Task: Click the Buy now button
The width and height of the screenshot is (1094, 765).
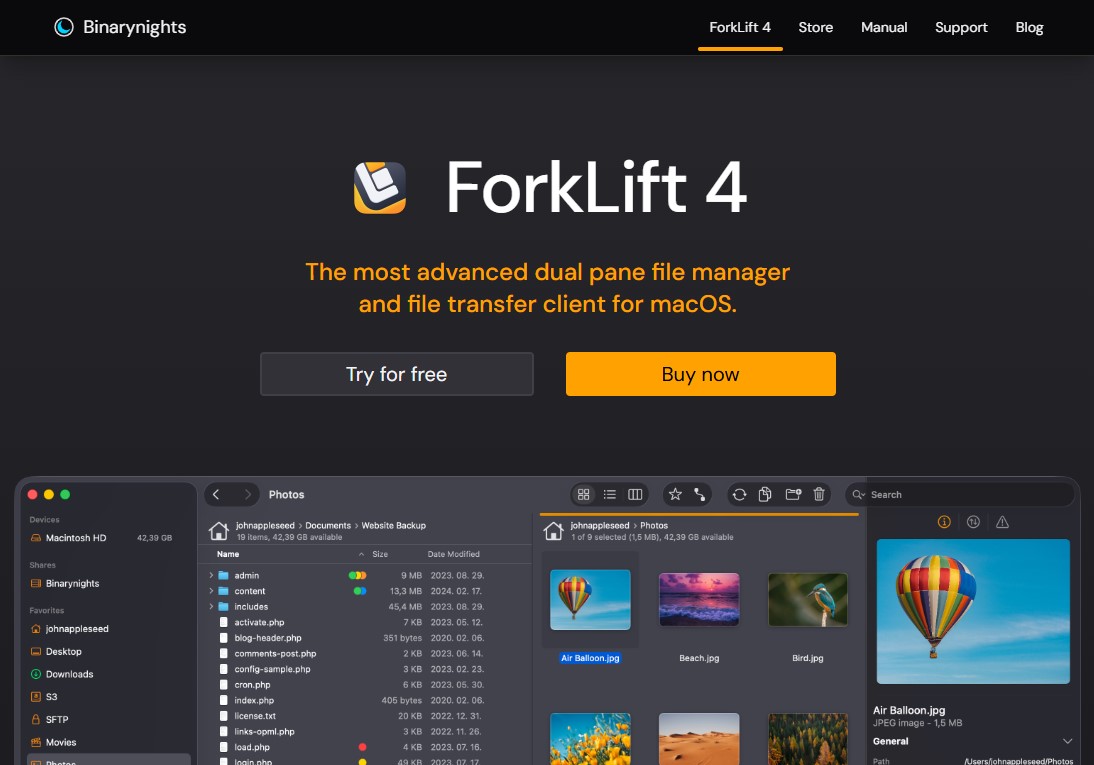Action: coord(700,374)
